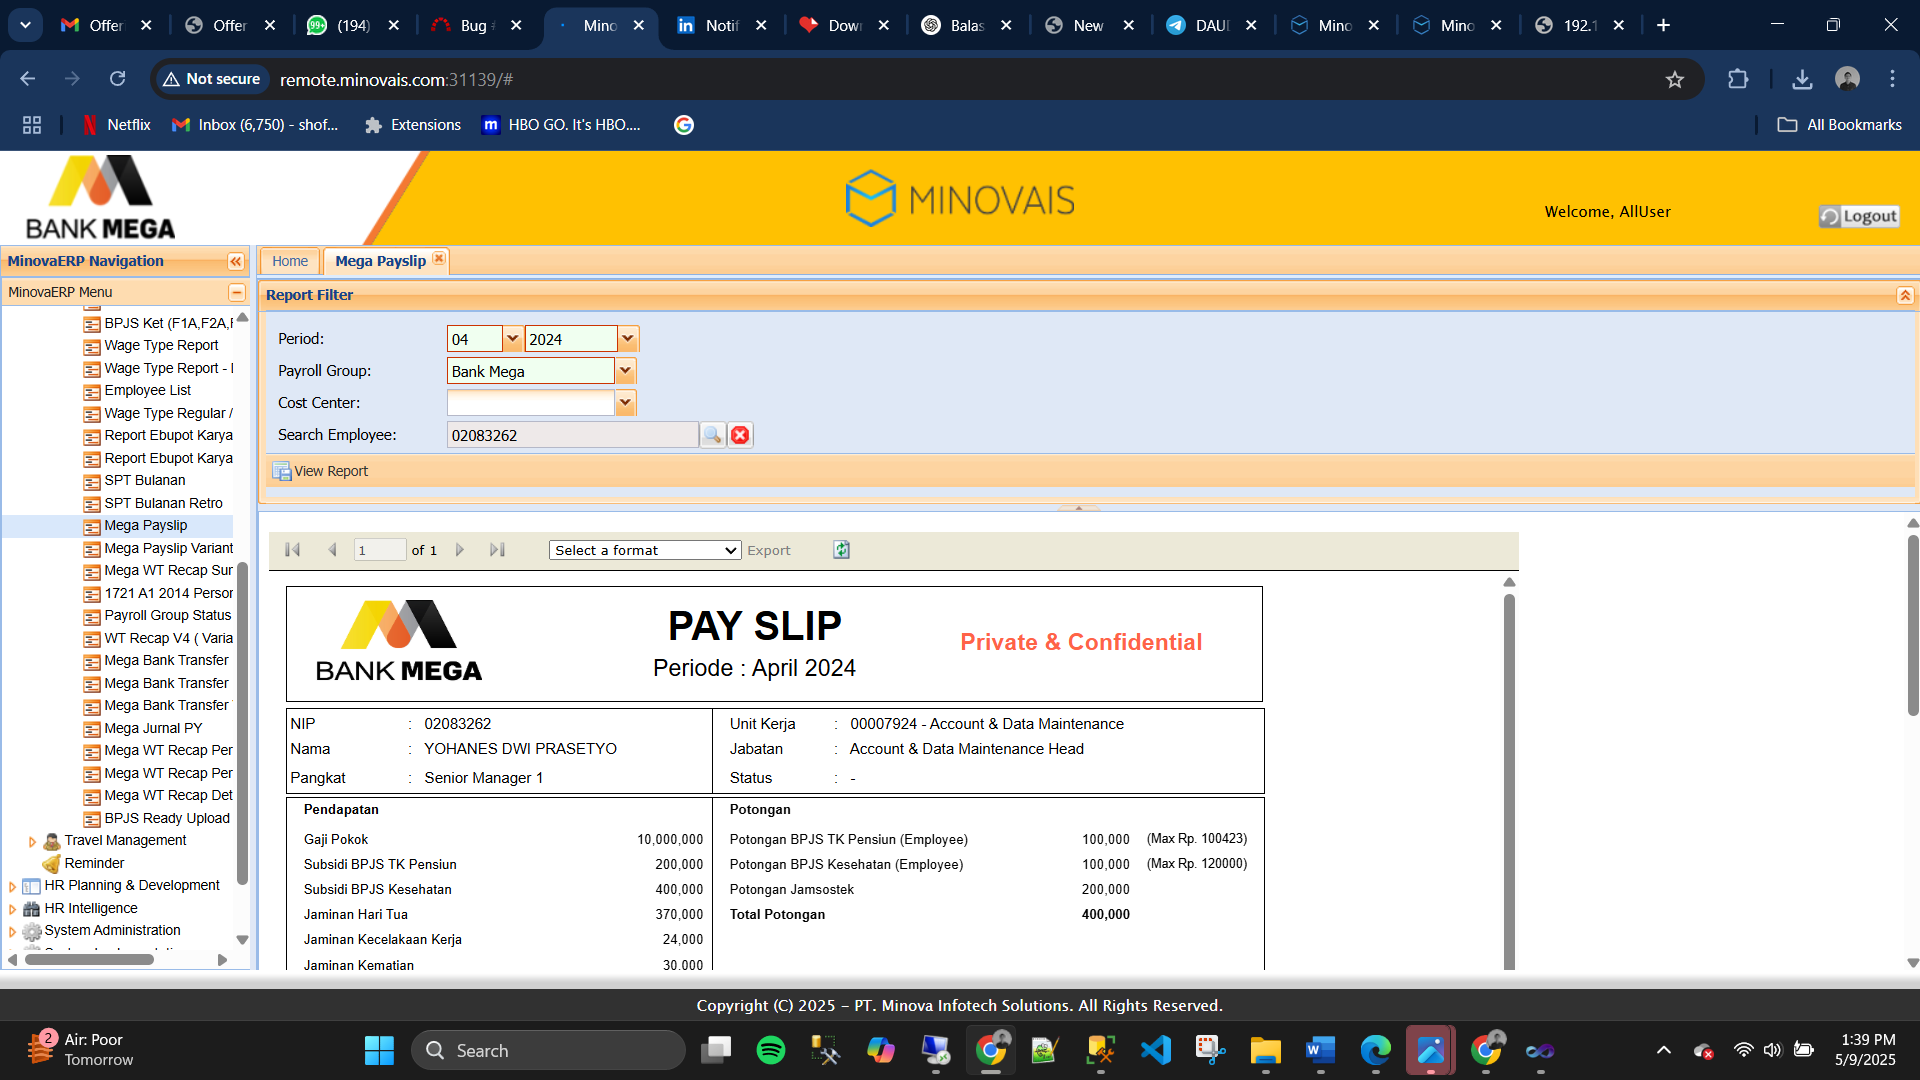Go to last report page

pyautogui.click(x=497, y=550)
